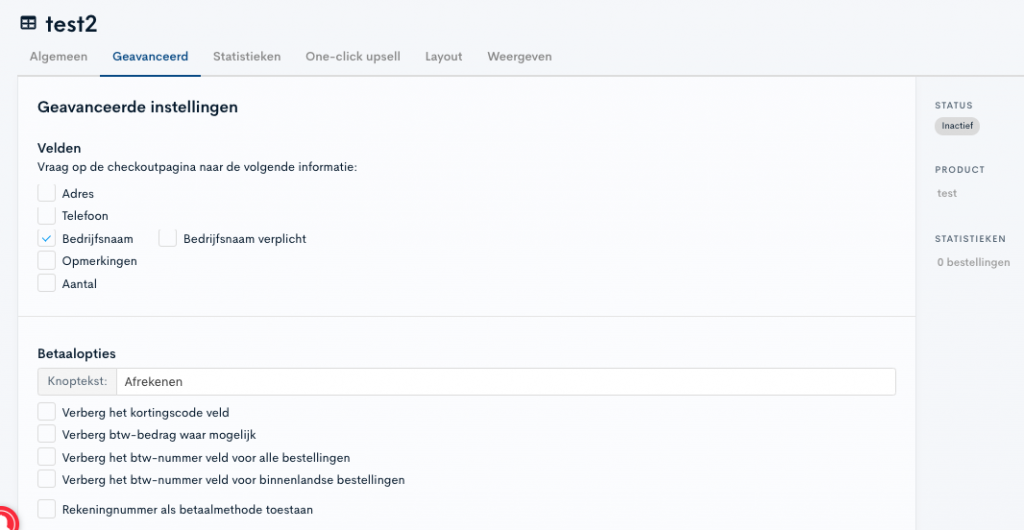Enable Bedrijfsnaam verplicht checkbox
This screenshot has height=530, width=1024.
[168, 238]
